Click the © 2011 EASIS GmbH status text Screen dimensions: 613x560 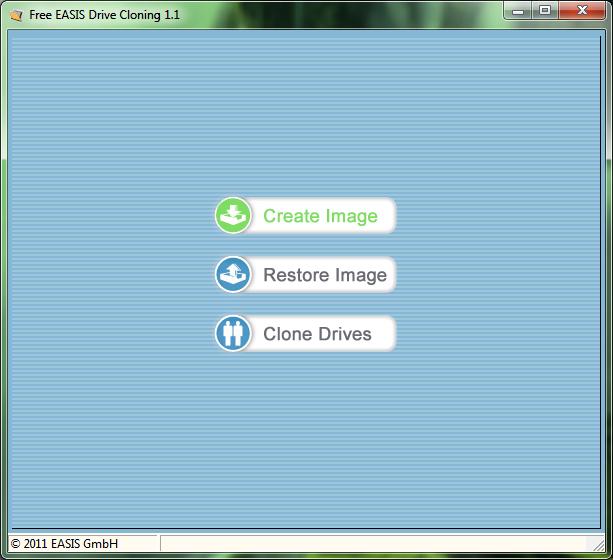[x=65, y=544]
